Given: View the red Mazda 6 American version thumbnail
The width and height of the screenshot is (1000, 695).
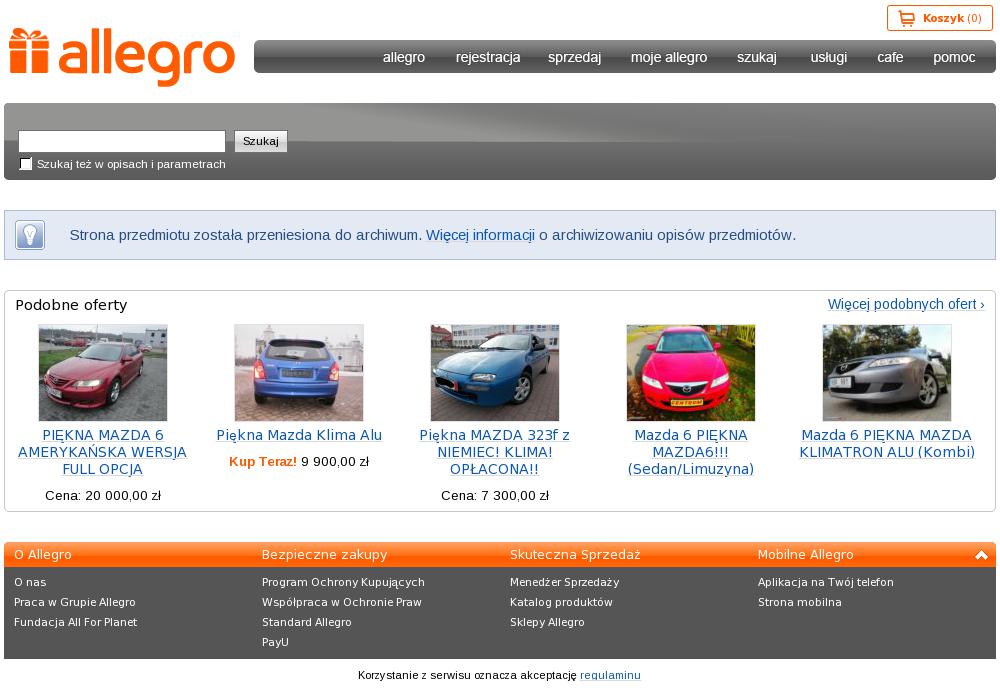Looking at the screenshot, I should click(x=103, y=372).
